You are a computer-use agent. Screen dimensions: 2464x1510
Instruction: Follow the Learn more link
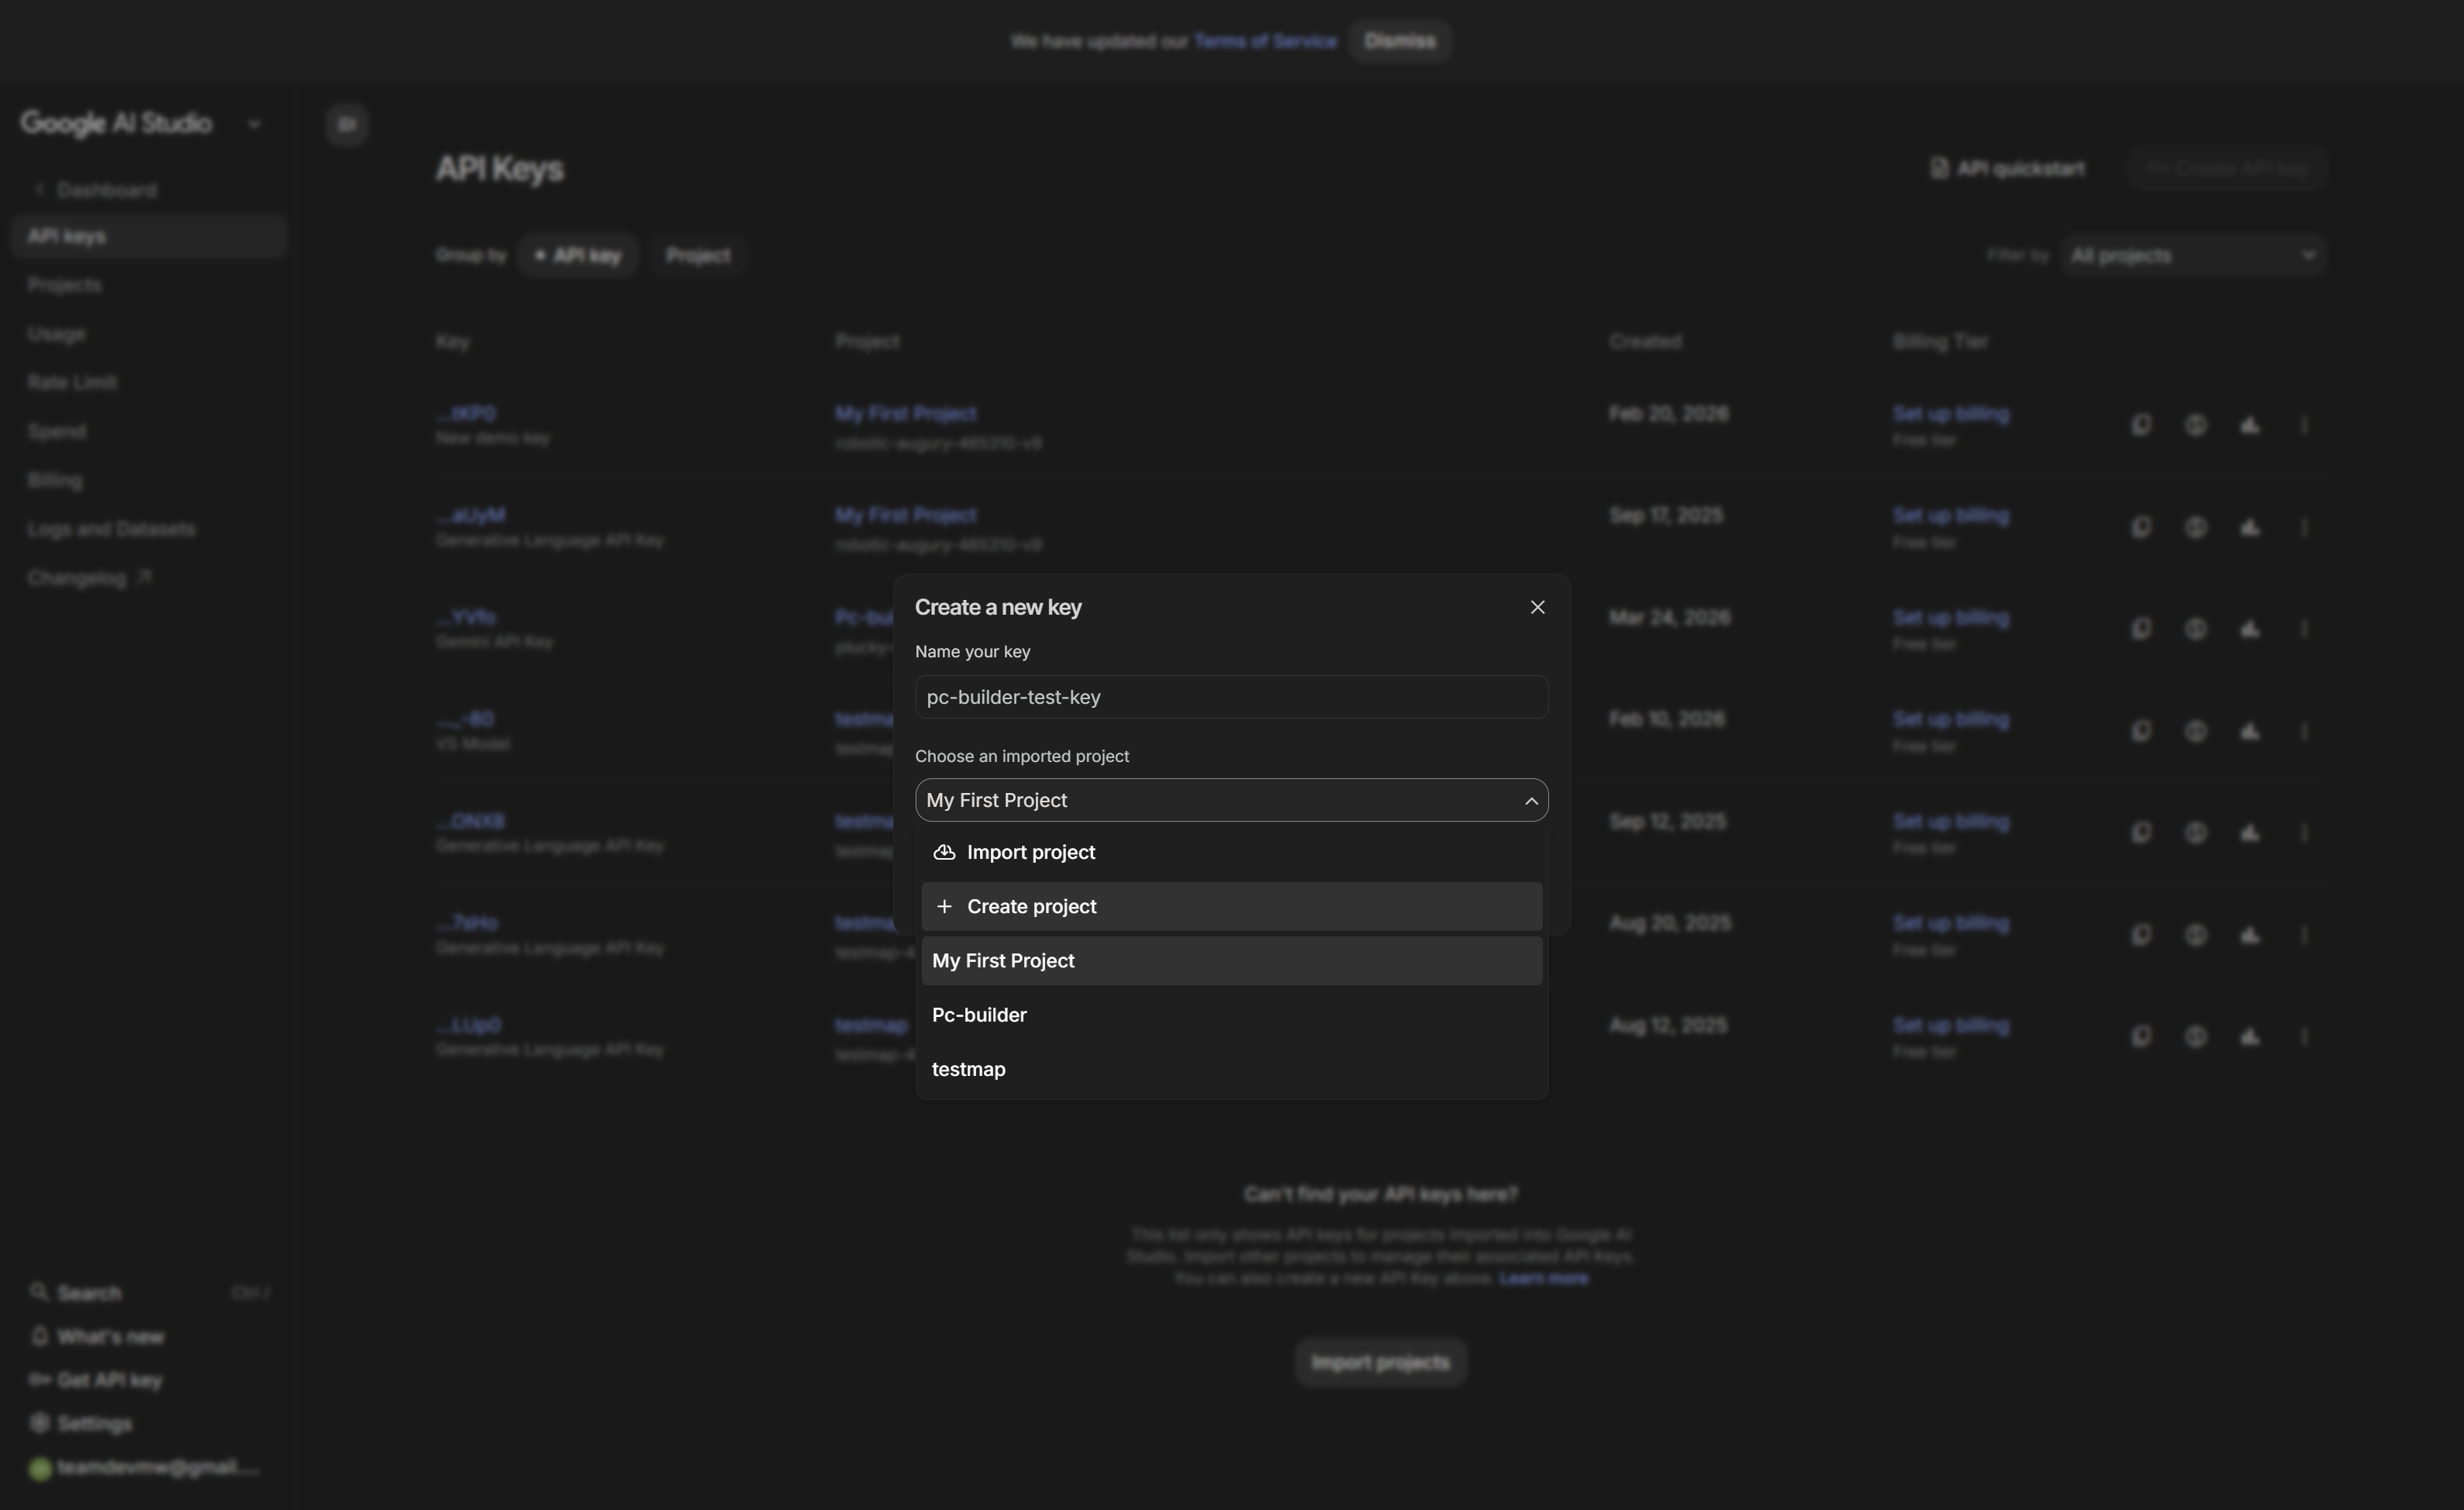coord(1543,1278)
